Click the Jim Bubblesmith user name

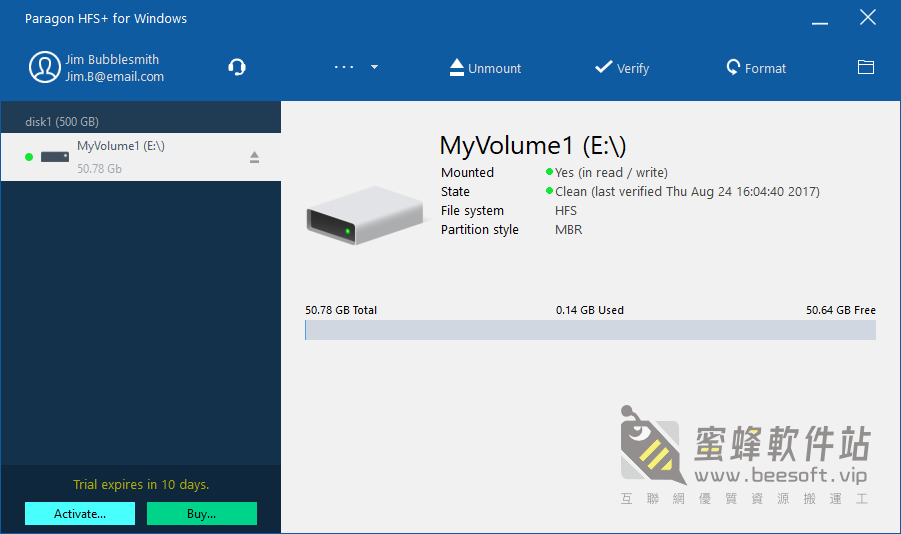tap(112, 59)
